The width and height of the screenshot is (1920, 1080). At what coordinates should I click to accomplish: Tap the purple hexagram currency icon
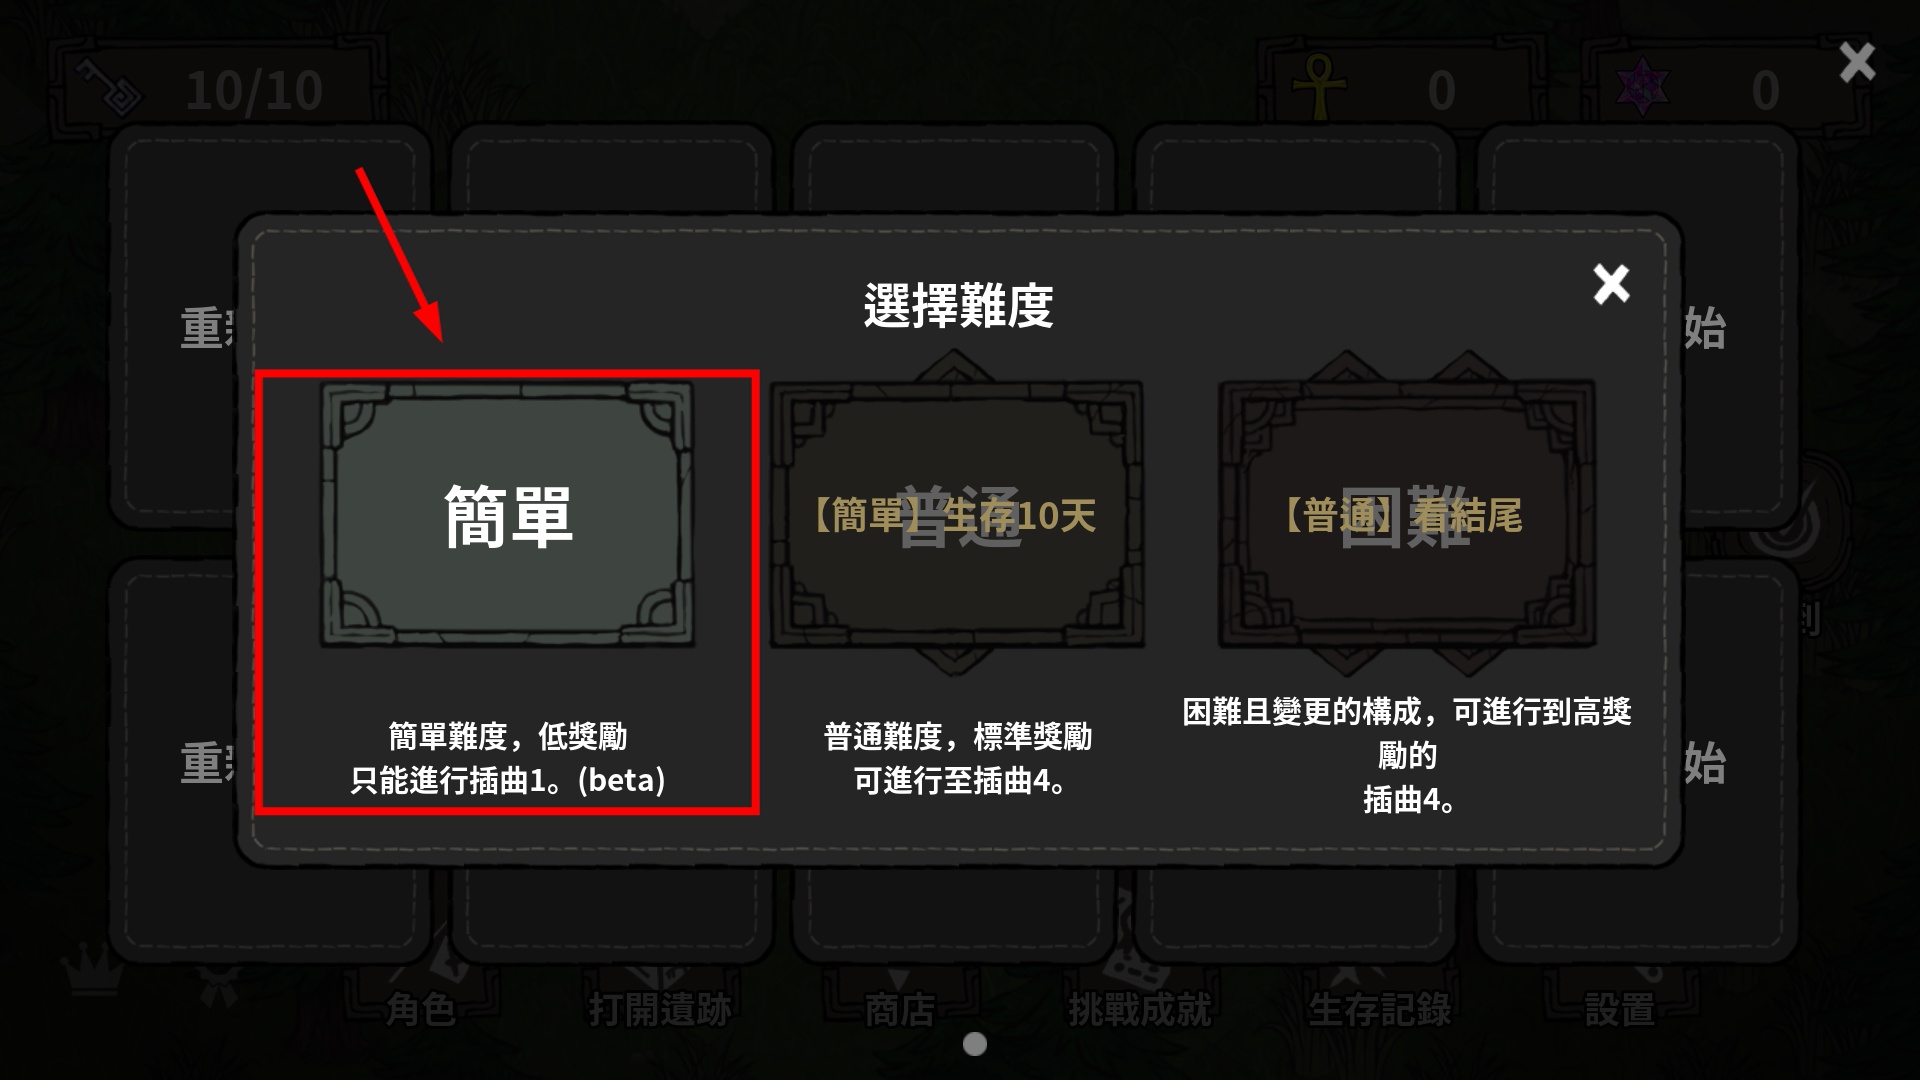point(1643,87)
